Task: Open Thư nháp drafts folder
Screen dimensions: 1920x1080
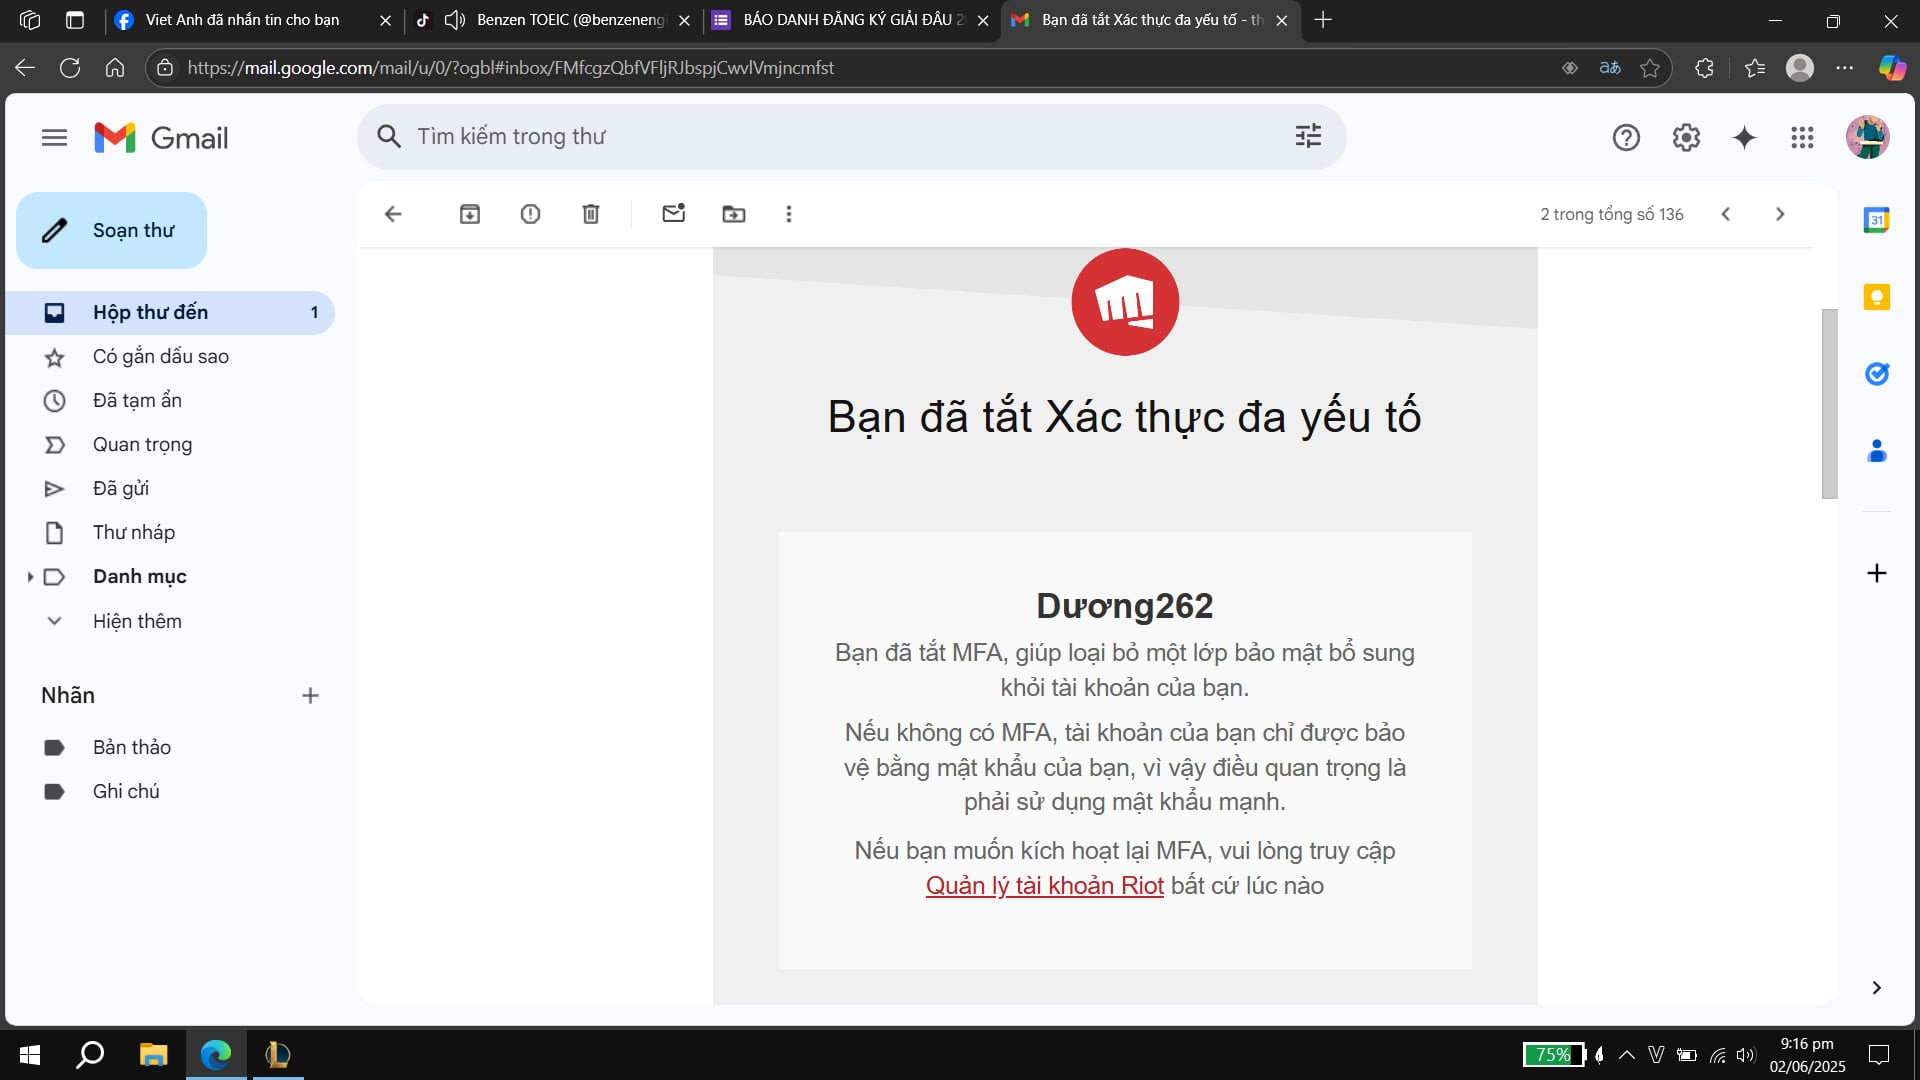Action: click(170, 532)
